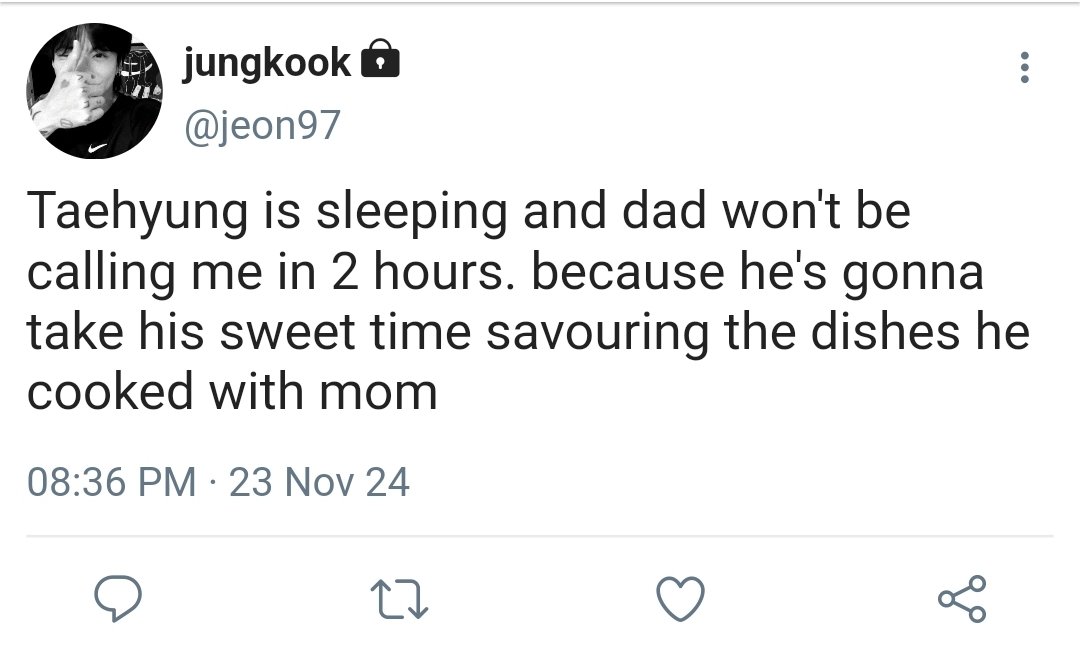
Task: Select the 23 Nov 24 date
Action: pyautogui.click(x=319, y=481)
